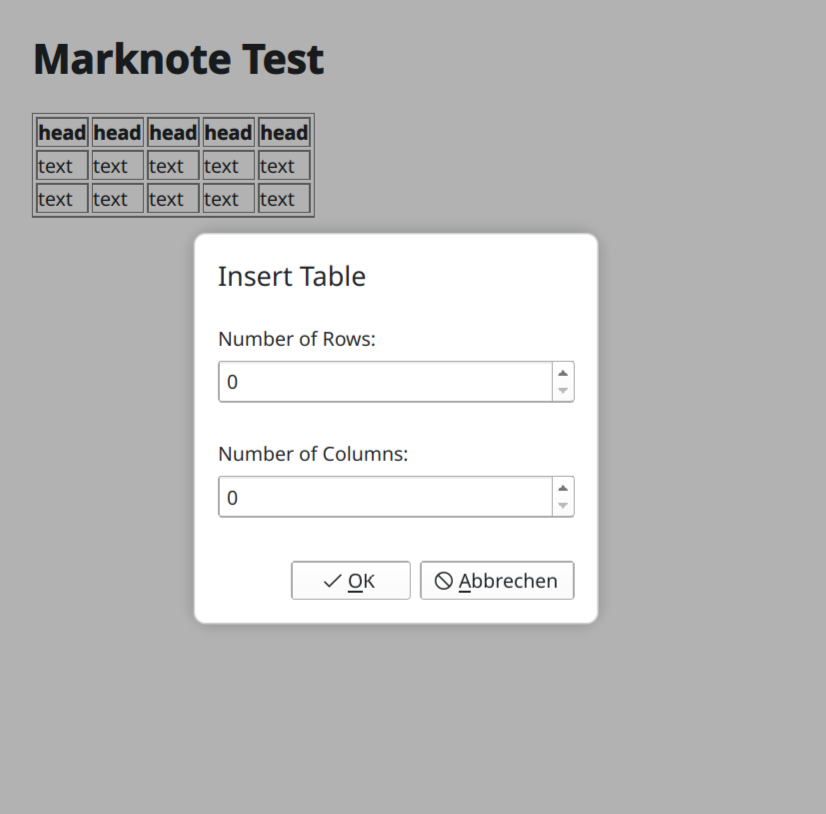
Task: Click the third head cell in table
Action: [173, 133]
